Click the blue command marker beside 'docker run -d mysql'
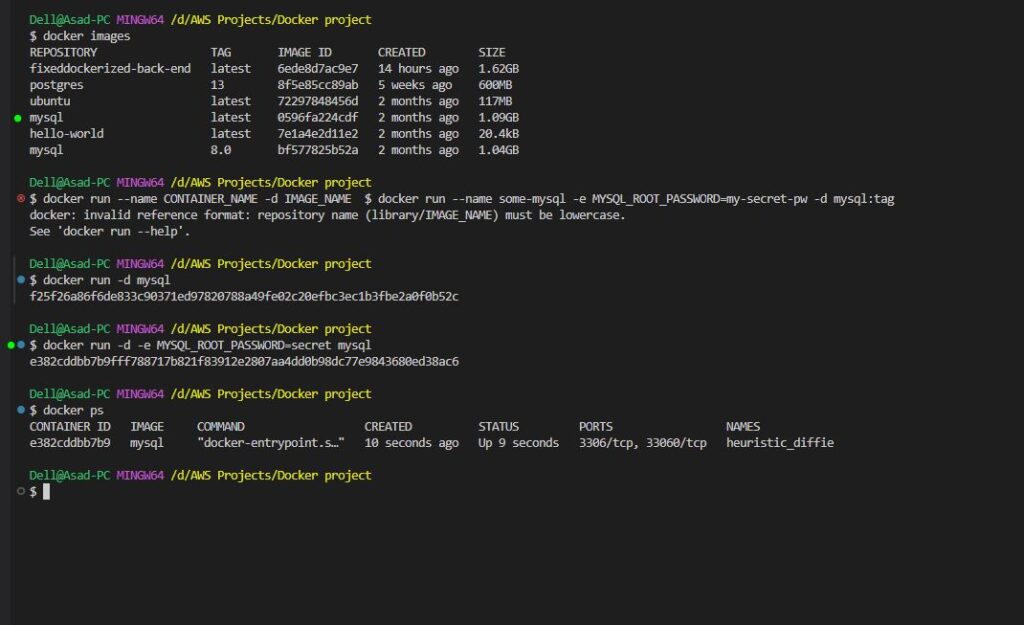The image size is (1024, 625). click(x=21, y=280)
